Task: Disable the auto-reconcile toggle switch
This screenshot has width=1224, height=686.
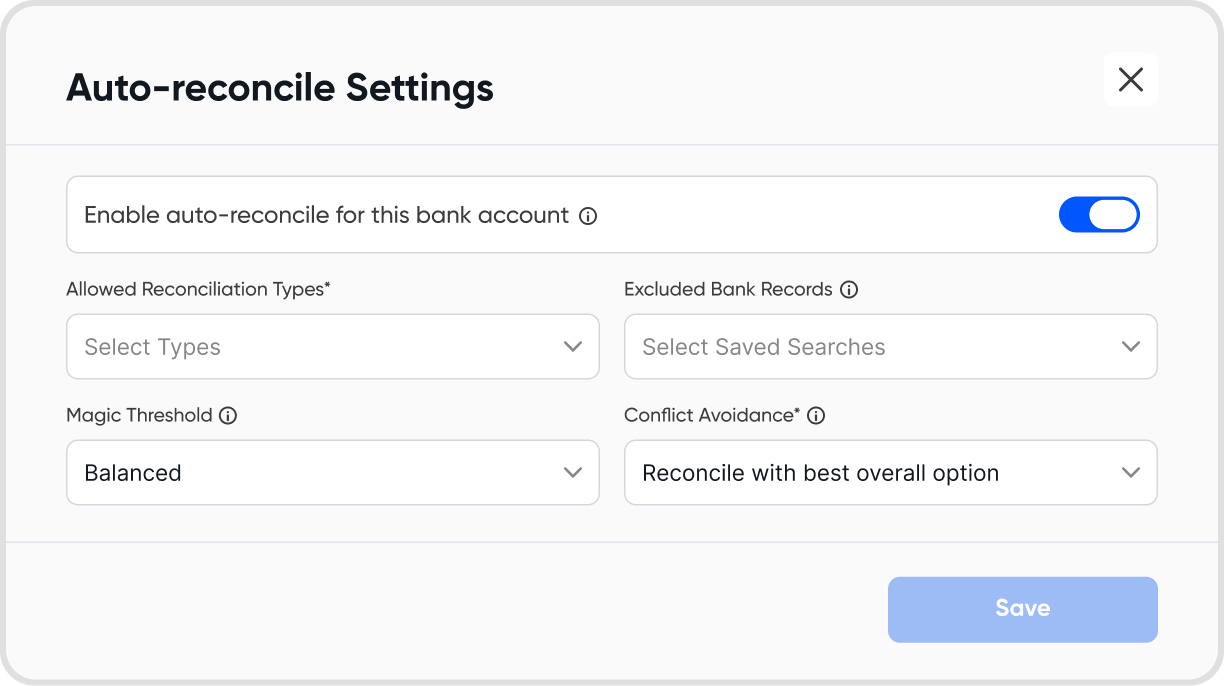Action: coord(1099,215)
